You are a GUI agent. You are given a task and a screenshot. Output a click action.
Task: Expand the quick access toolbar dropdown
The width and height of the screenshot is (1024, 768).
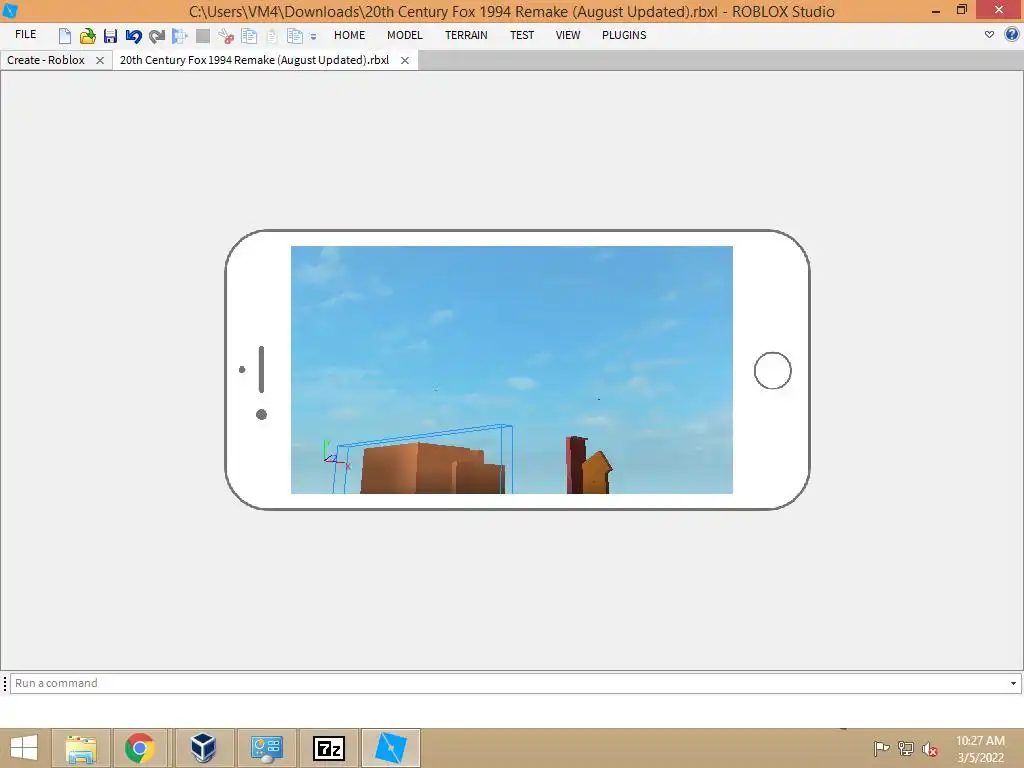point(313,37)
